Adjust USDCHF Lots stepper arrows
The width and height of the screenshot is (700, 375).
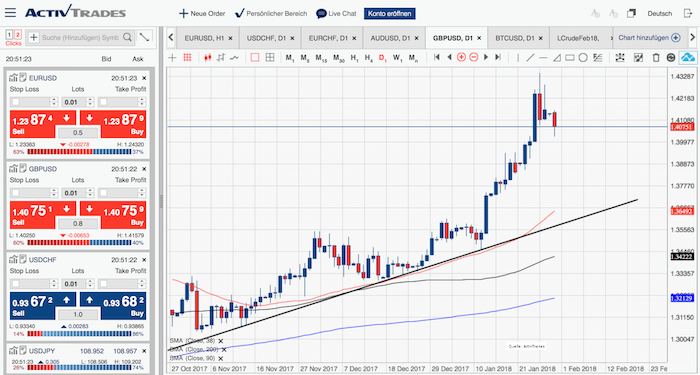91,284
